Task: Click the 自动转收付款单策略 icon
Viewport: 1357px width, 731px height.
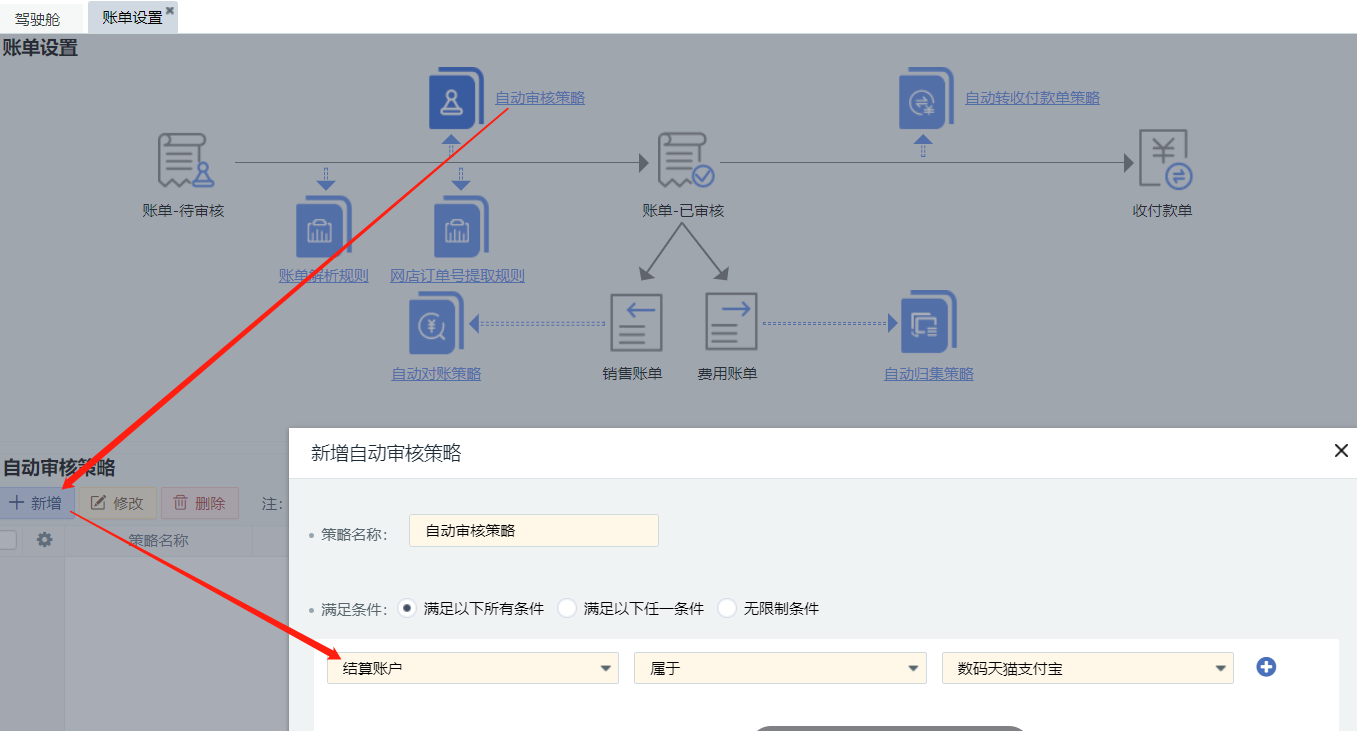Action: coord(926,99)
